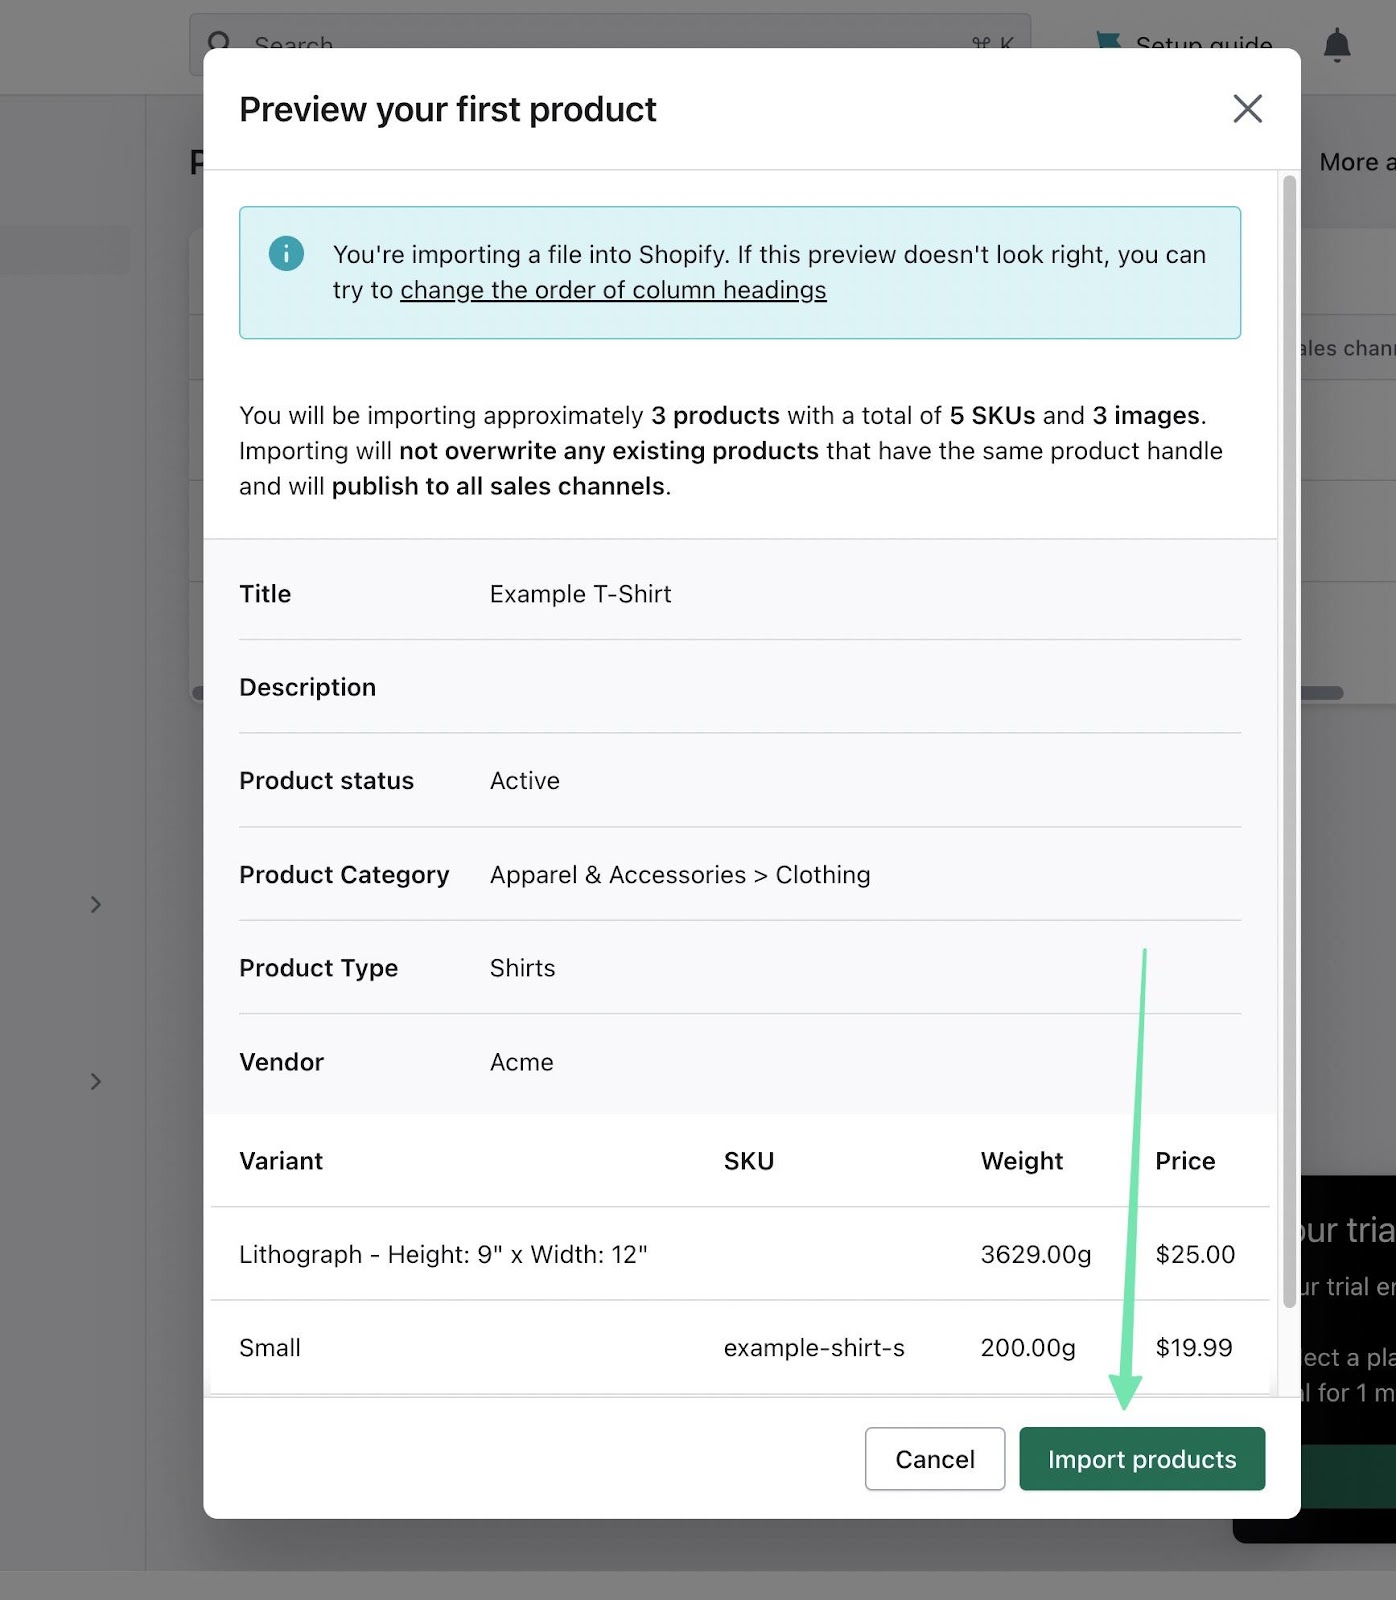Select the Lithograph variant row
The image size is (1396, 1600).
pyautogui.click(x=443, y=1254)
